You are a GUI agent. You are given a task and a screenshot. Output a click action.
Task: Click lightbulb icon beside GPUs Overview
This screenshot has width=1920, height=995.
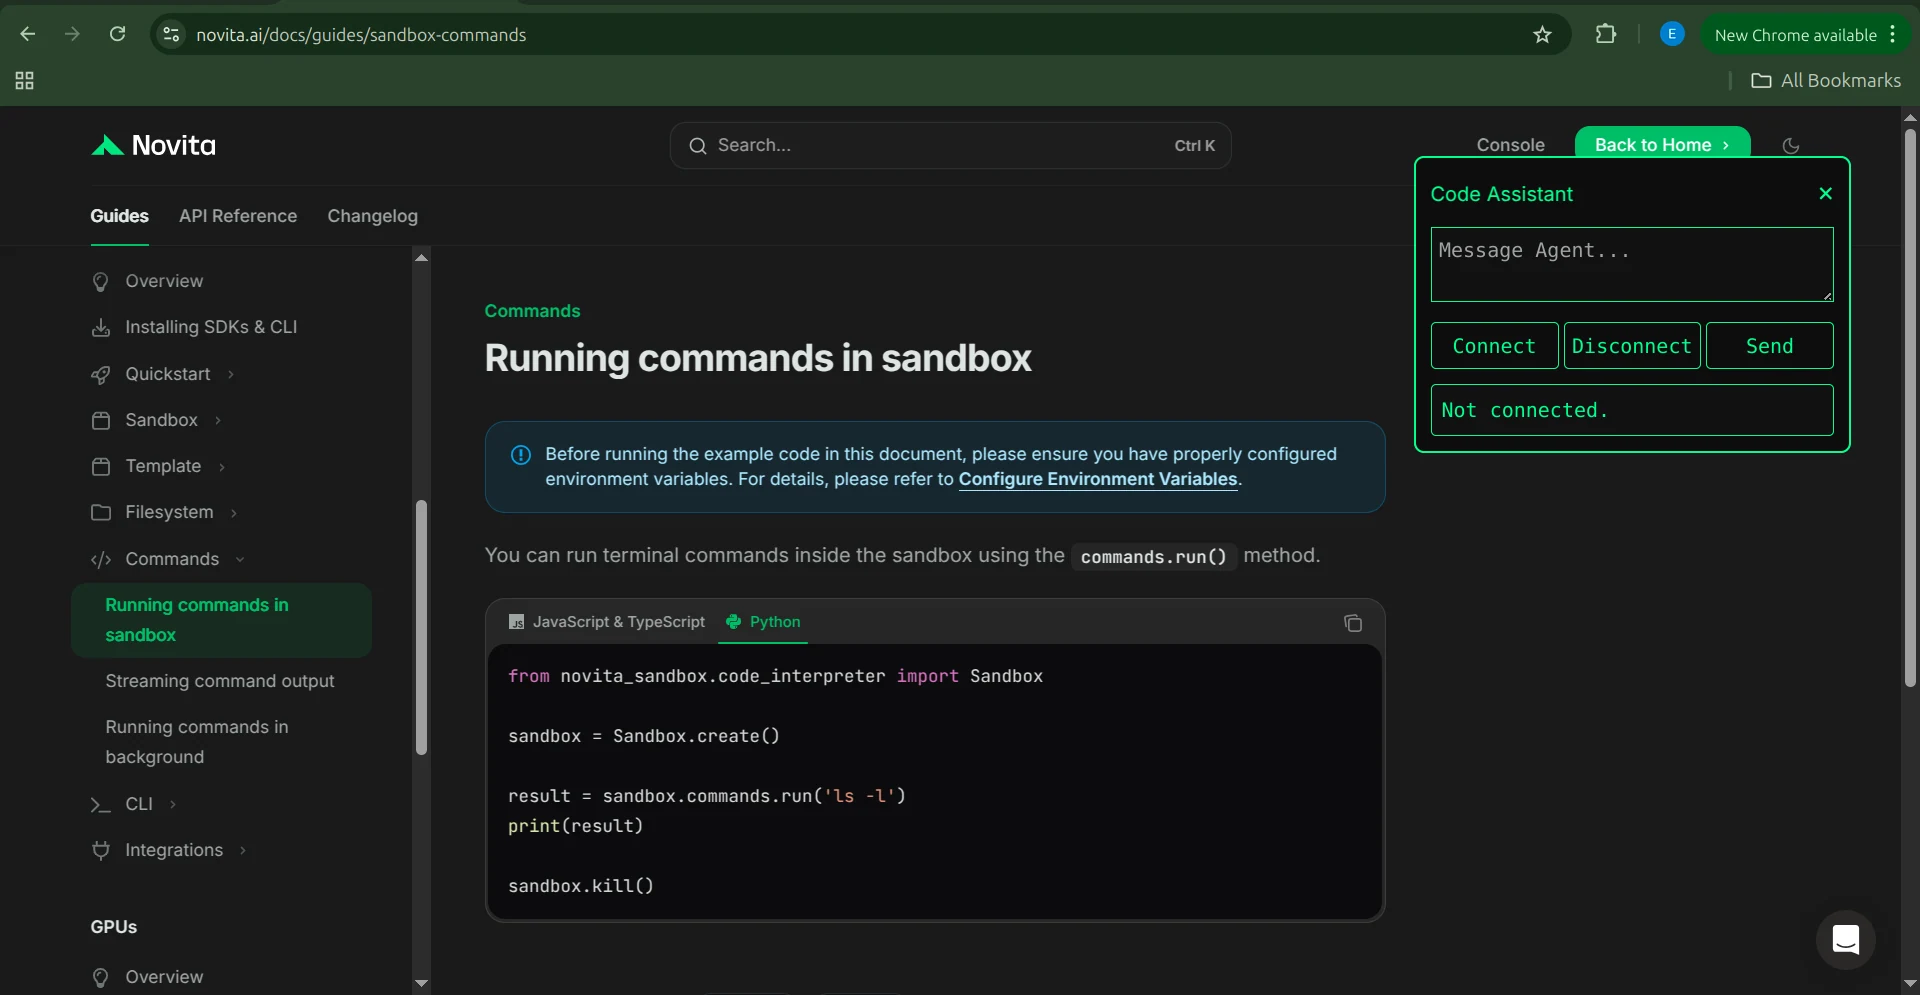100,977
